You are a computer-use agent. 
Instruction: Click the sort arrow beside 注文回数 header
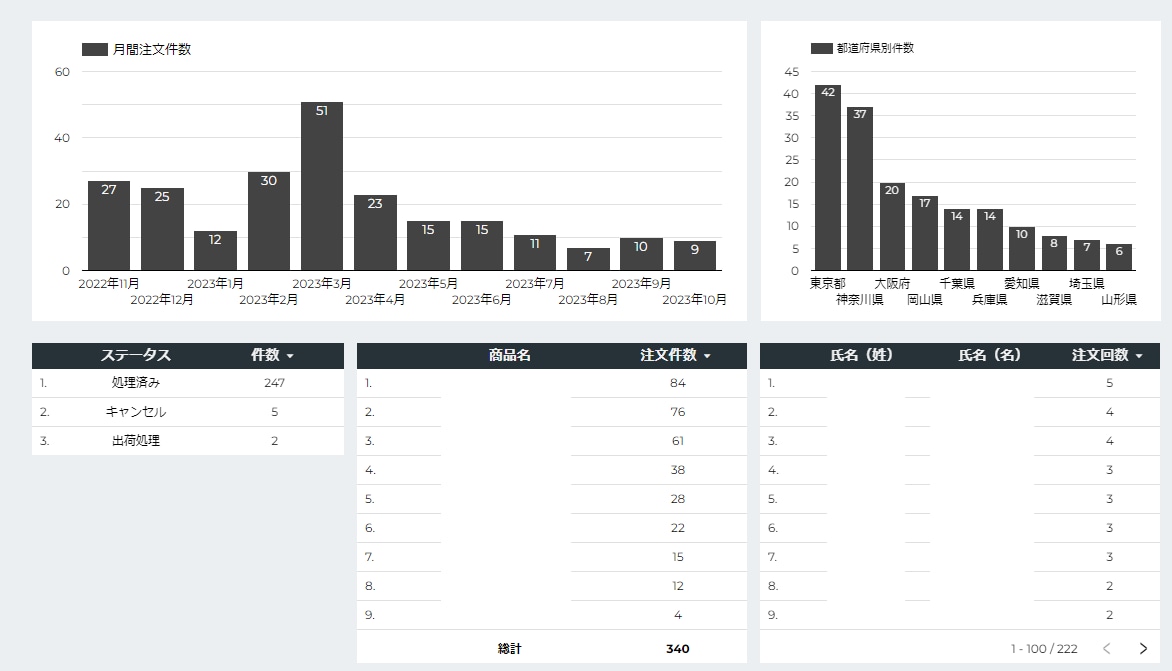(x=1139, y=356)
